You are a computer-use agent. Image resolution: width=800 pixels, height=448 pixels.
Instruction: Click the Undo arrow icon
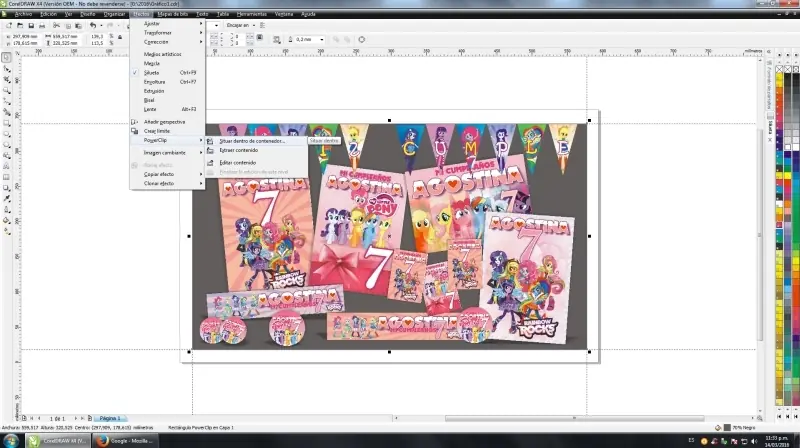pos(93,25)
